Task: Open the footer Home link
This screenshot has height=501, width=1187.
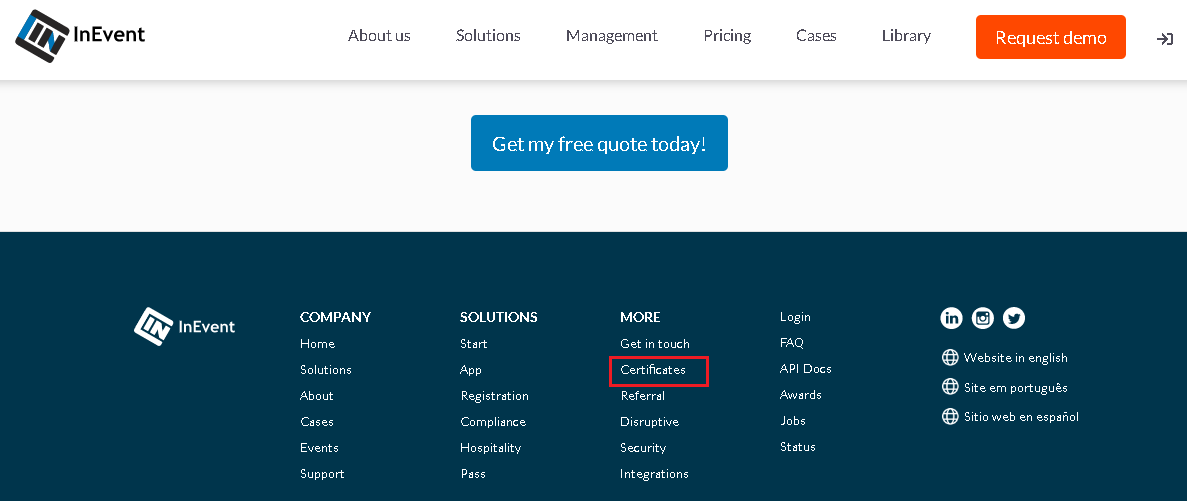Action: pyautogui.click(x=317, y=344)
